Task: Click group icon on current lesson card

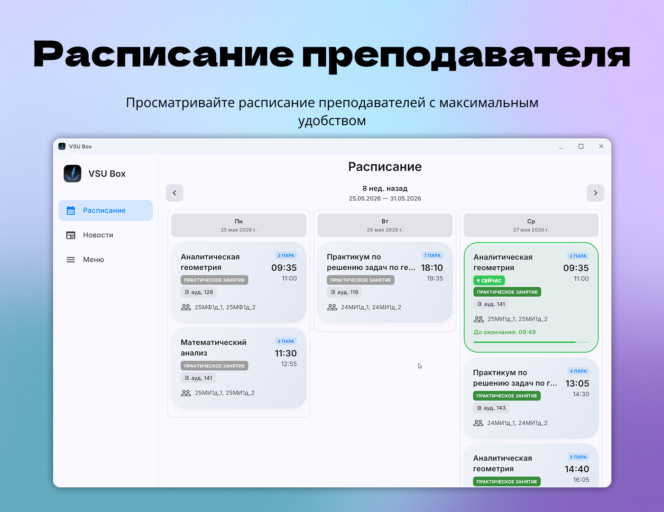Action: point(479,319)
